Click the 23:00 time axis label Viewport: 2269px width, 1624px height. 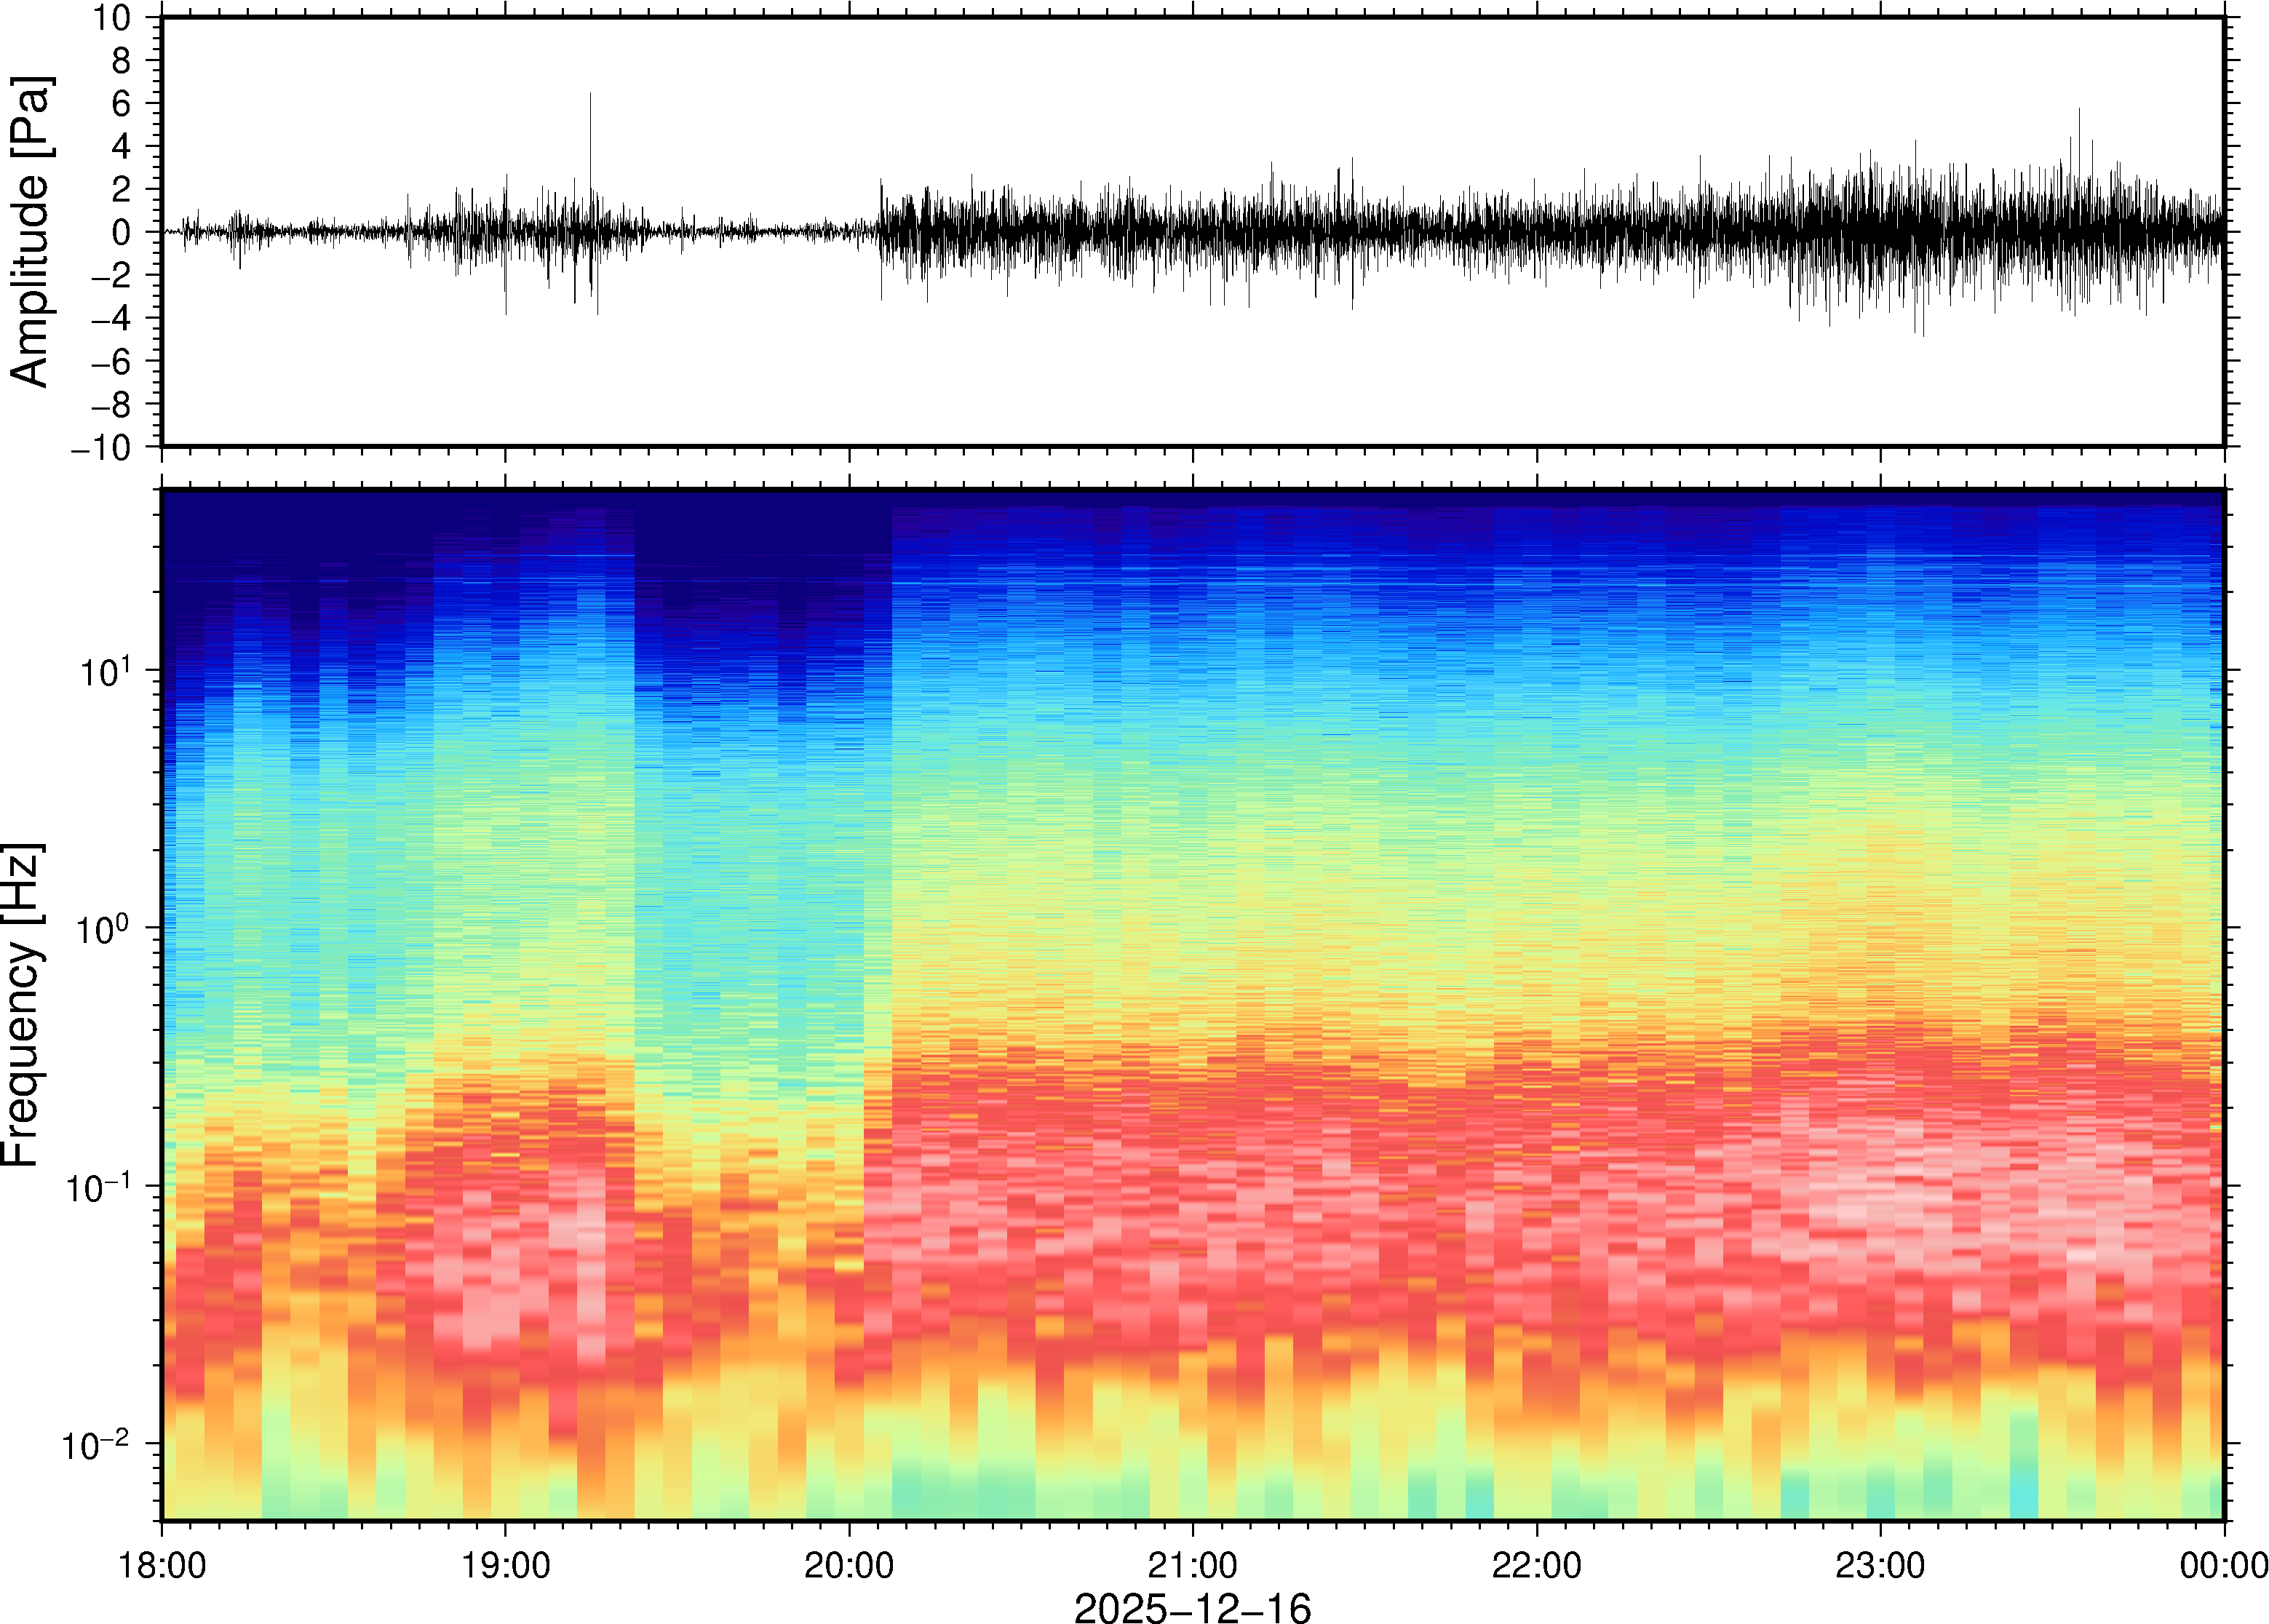1880,1565
